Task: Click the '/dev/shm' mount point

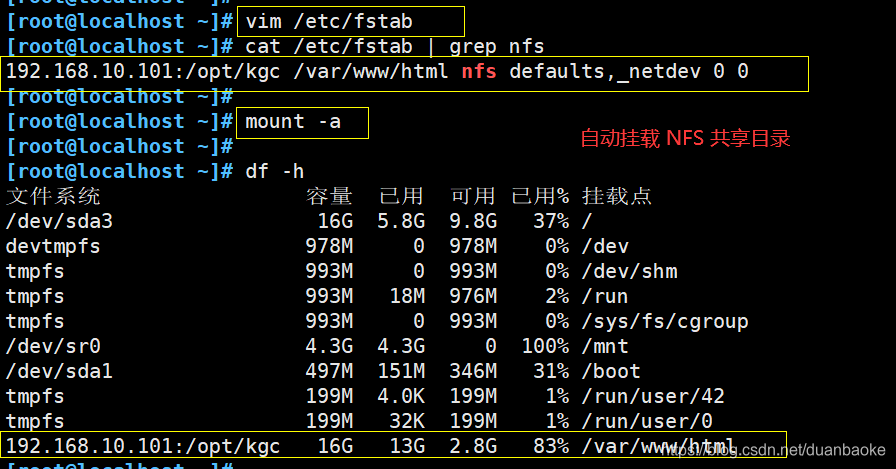Action: (x=629, y=271)
